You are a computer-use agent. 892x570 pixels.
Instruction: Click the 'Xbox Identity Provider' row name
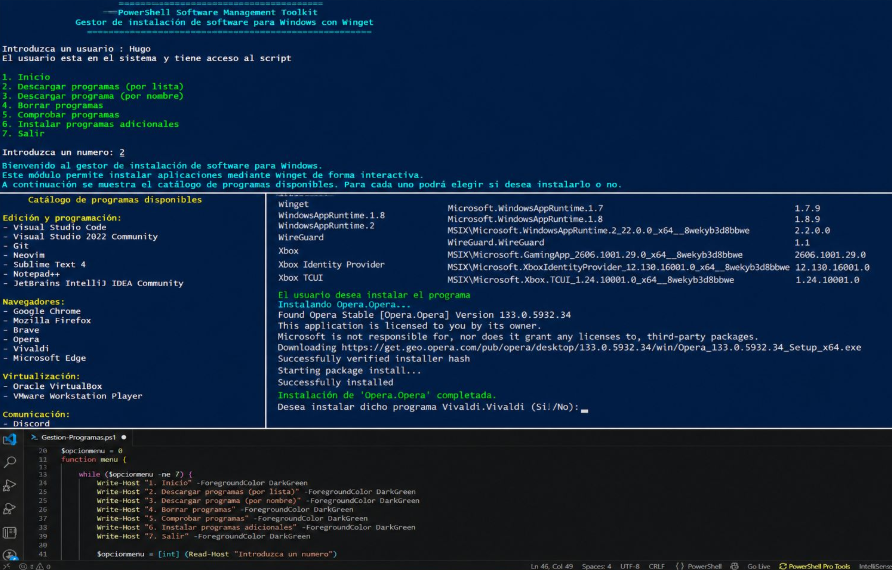coord(331,265)
